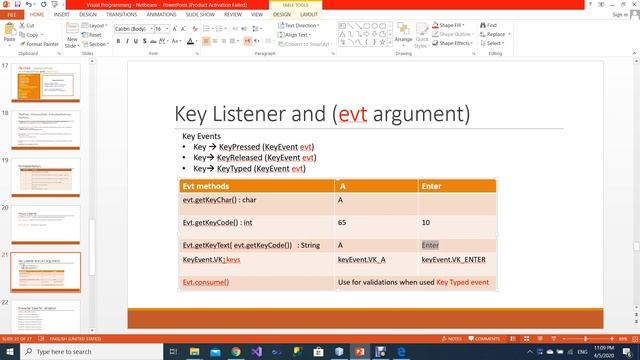Screen dimensions: 640x360
Task: Toggle bold formatting
Action: tap(118, 41)
